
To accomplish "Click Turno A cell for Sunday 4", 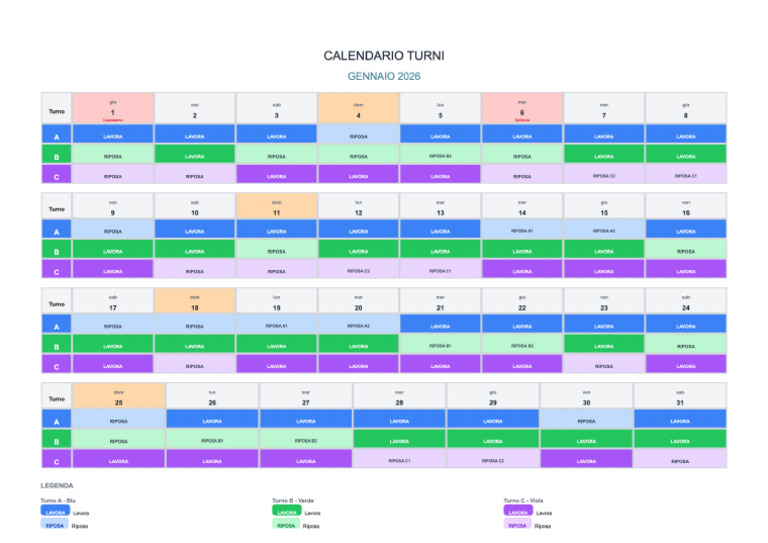I will tap(359, 134).
